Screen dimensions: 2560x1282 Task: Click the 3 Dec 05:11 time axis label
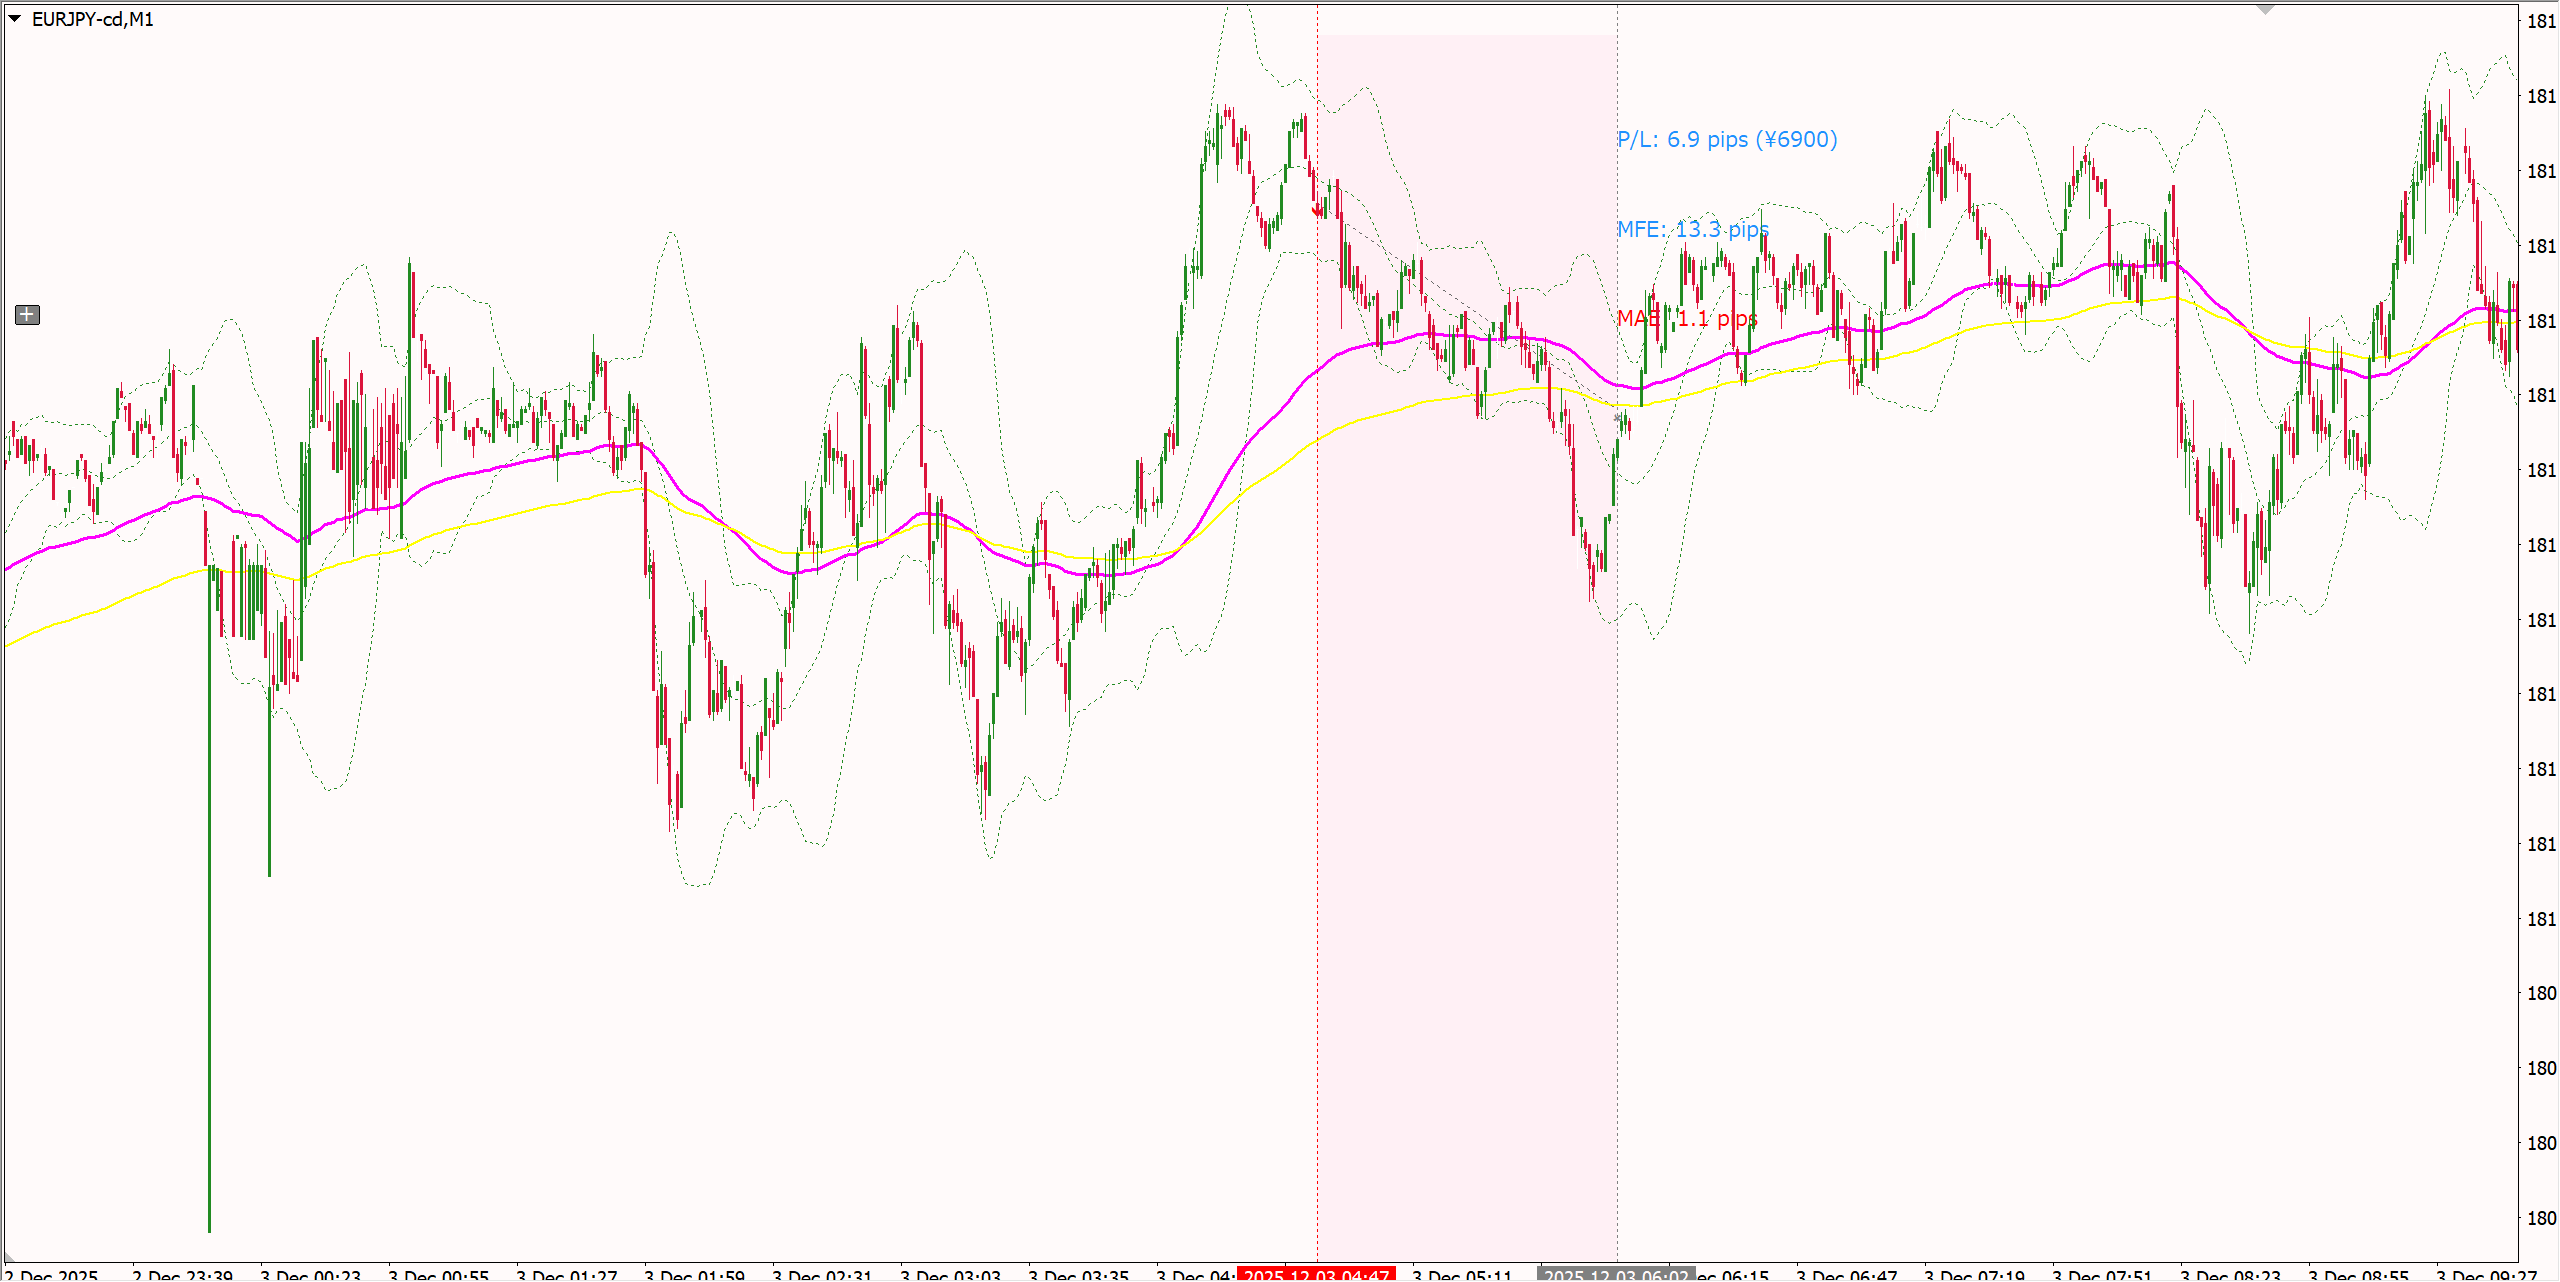[1462, 1274]
